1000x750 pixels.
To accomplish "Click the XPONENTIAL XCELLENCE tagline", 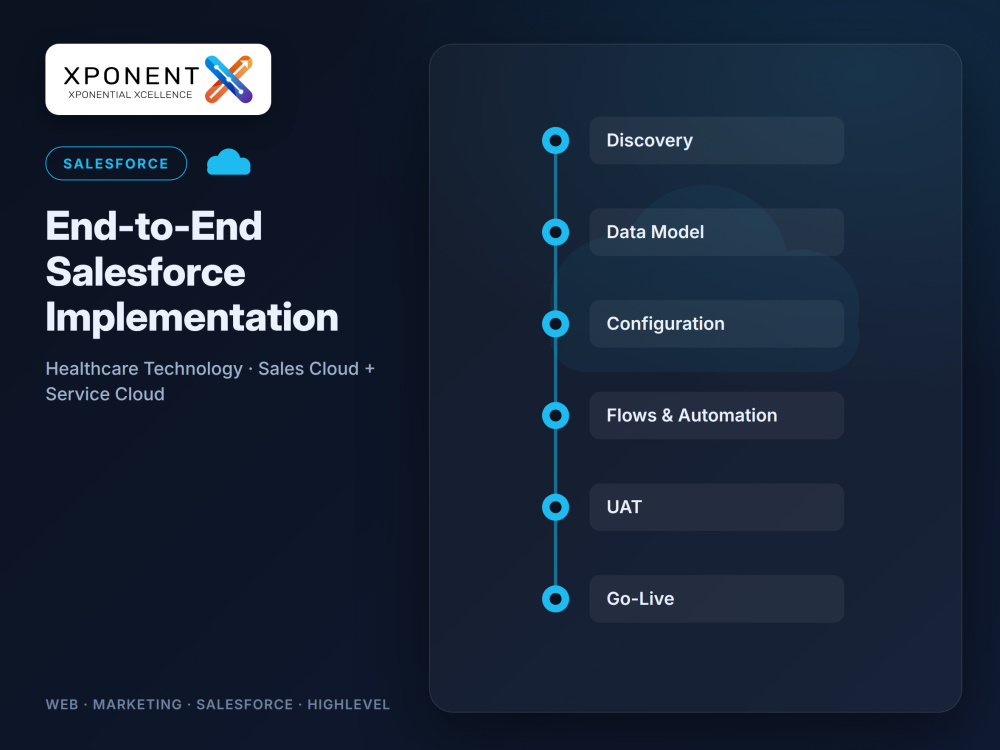I will pos(130,95).
